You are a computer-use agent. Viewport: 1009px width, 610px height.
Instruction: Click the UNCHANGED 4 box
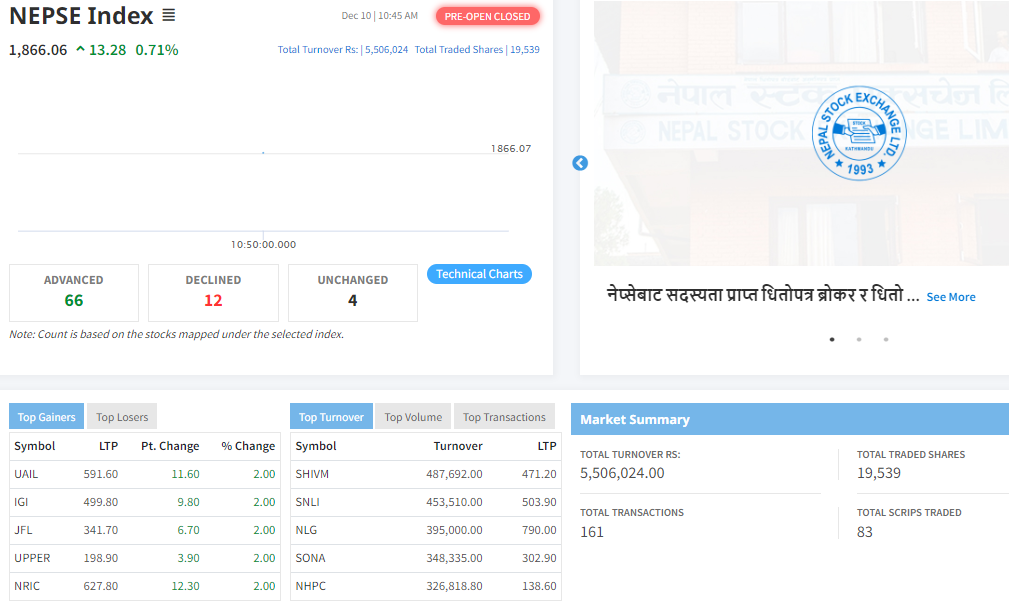pos(353,293)
